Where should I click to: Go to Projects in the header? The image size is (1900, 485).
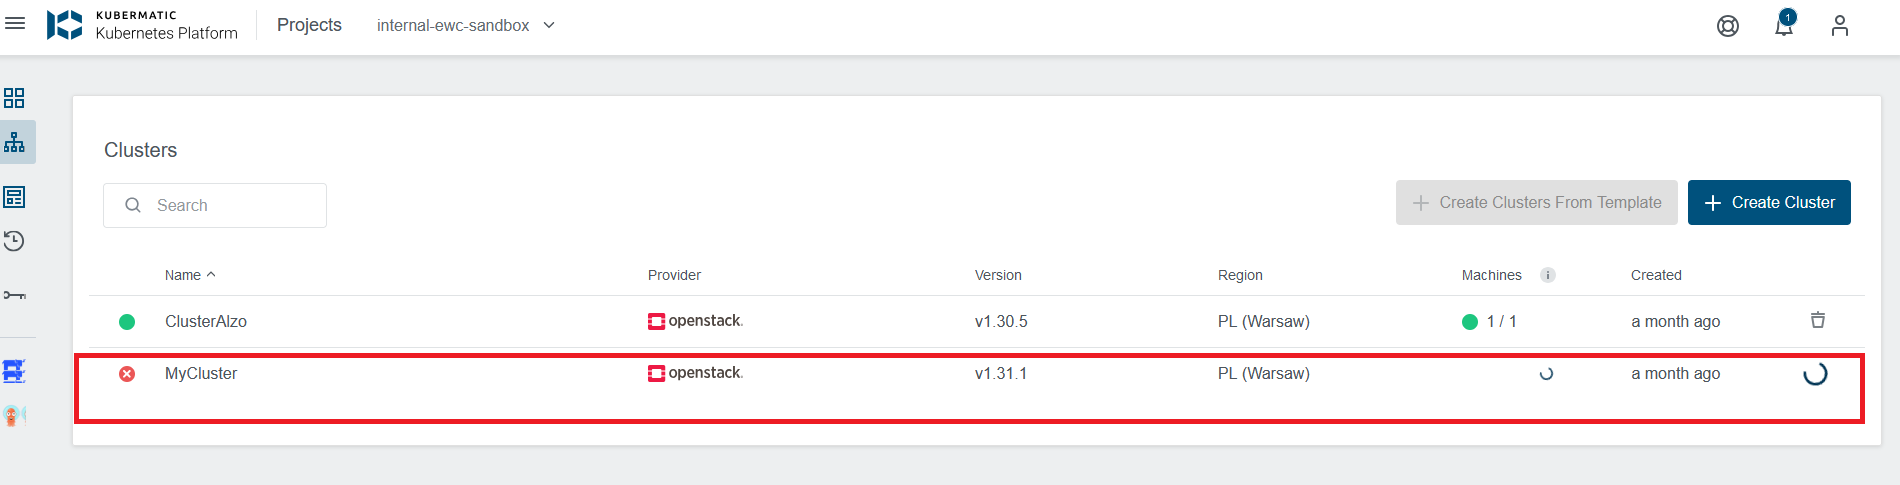click(x=309, y=25)
